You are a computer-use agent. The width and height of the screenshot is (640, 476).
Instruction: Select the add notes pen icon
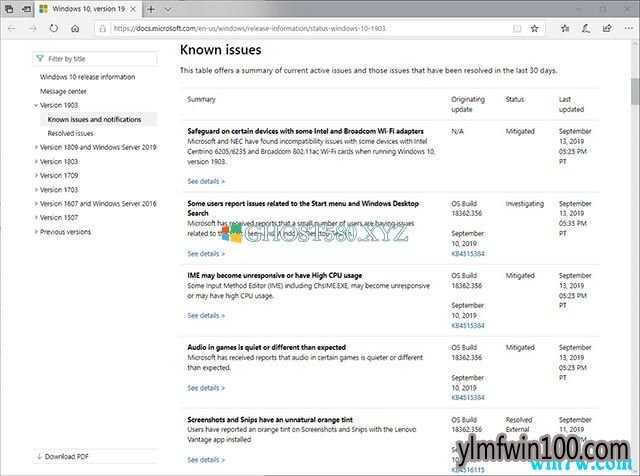[586, 29]
